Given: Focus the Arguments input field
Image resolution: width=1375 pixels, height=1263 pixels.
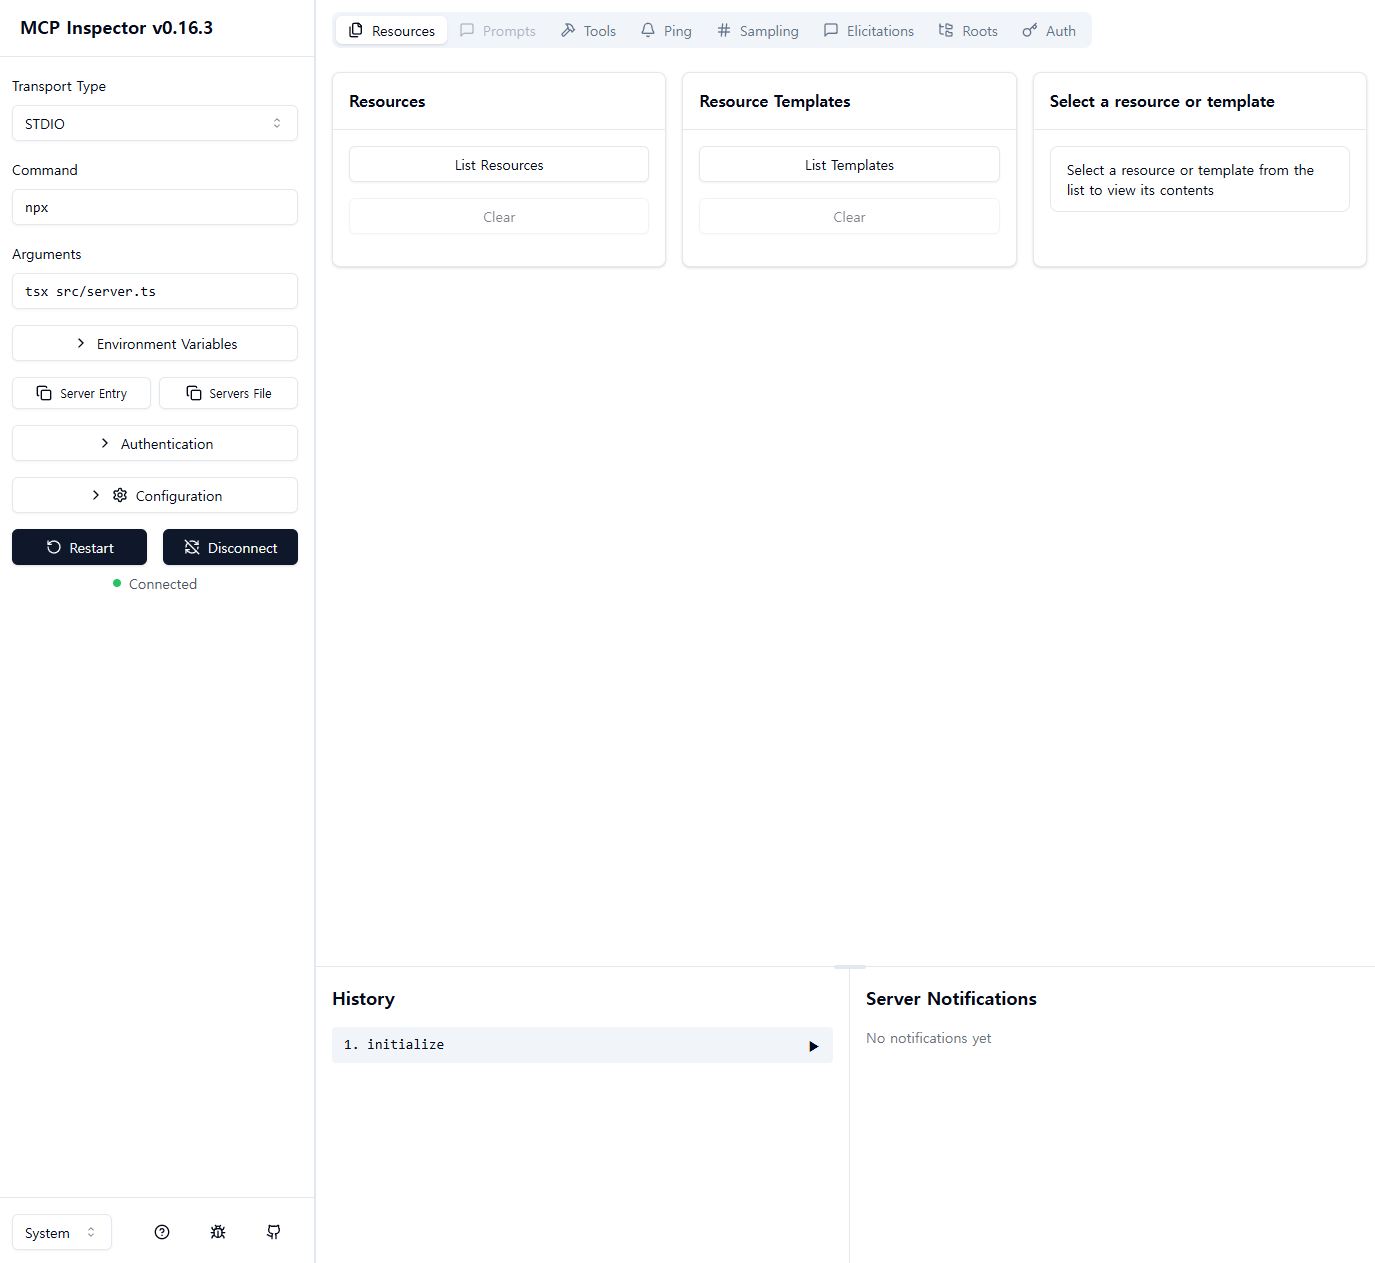Looking at the screenshot, I should pyautogui.click(x=155, y=291).
